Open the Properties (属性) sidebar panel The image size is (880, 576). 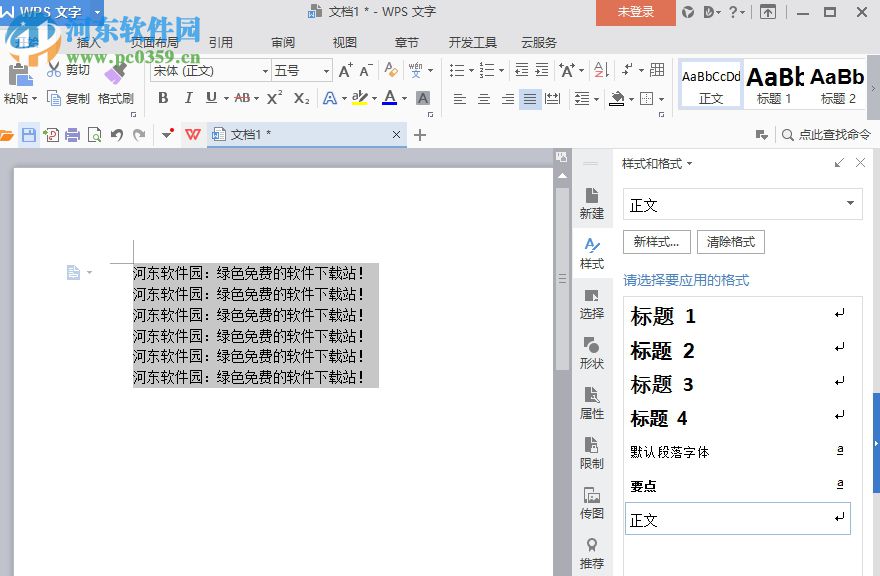[592, 403]
